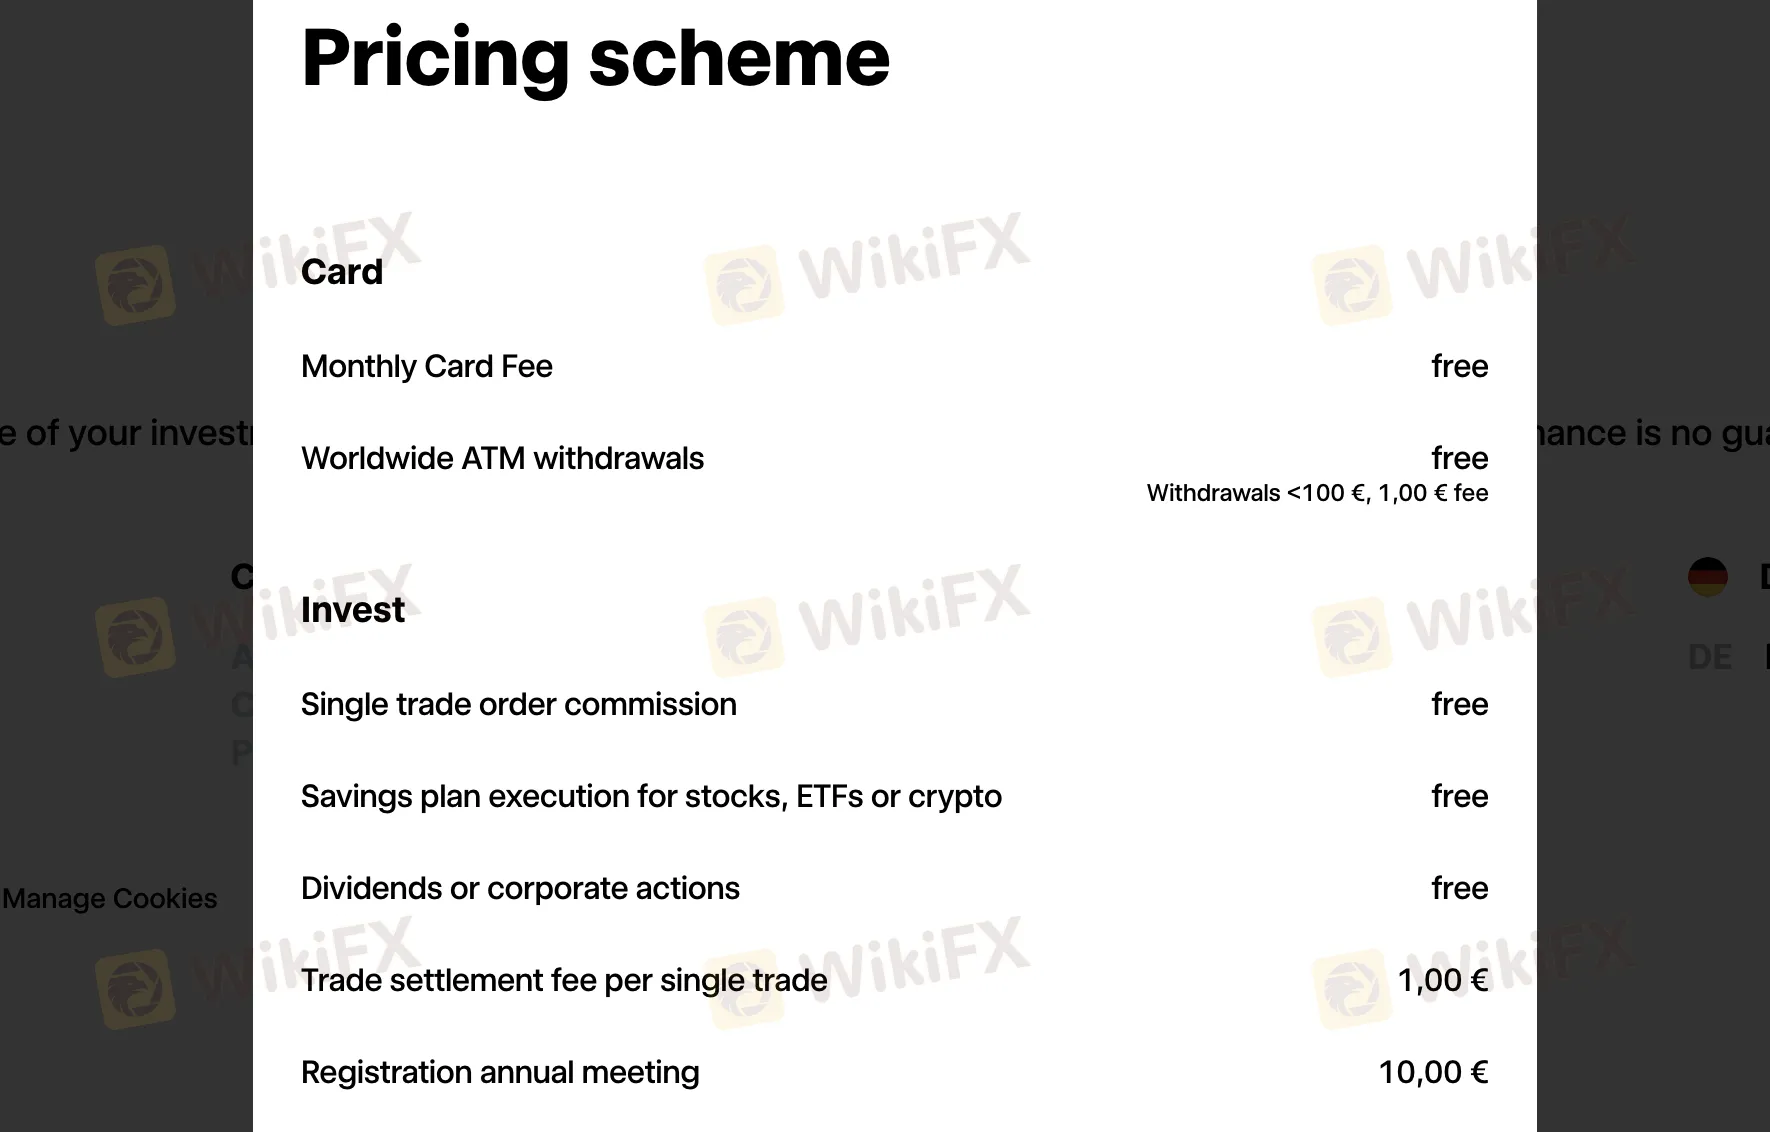
Task: Click the Registration annual meeting label
Action: click(500, 1072)
